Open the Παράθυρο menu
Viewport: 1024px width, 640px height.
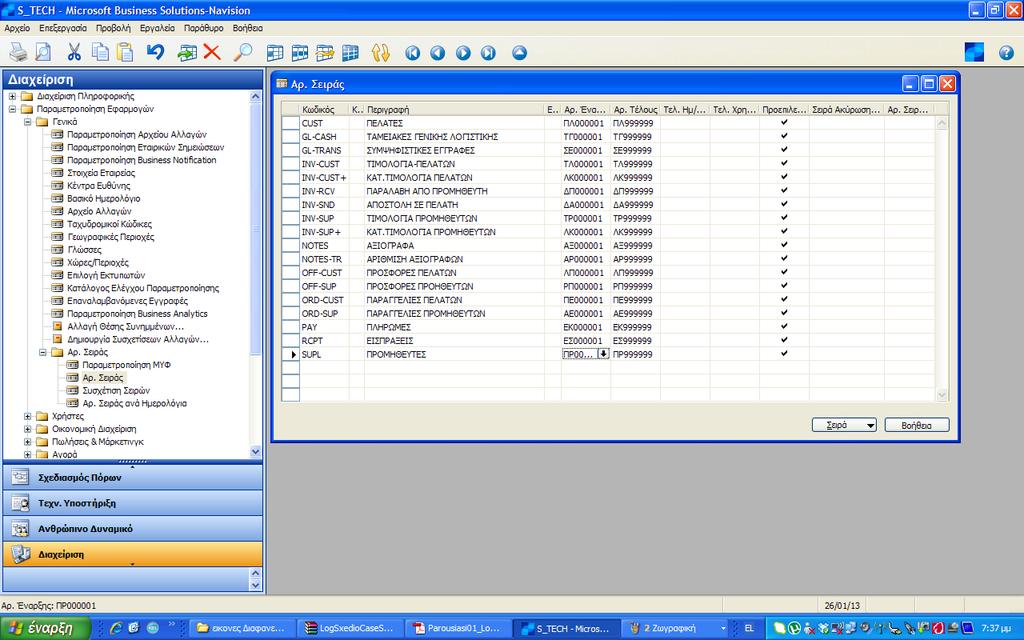pyautogui.click(x=203, y=28)
